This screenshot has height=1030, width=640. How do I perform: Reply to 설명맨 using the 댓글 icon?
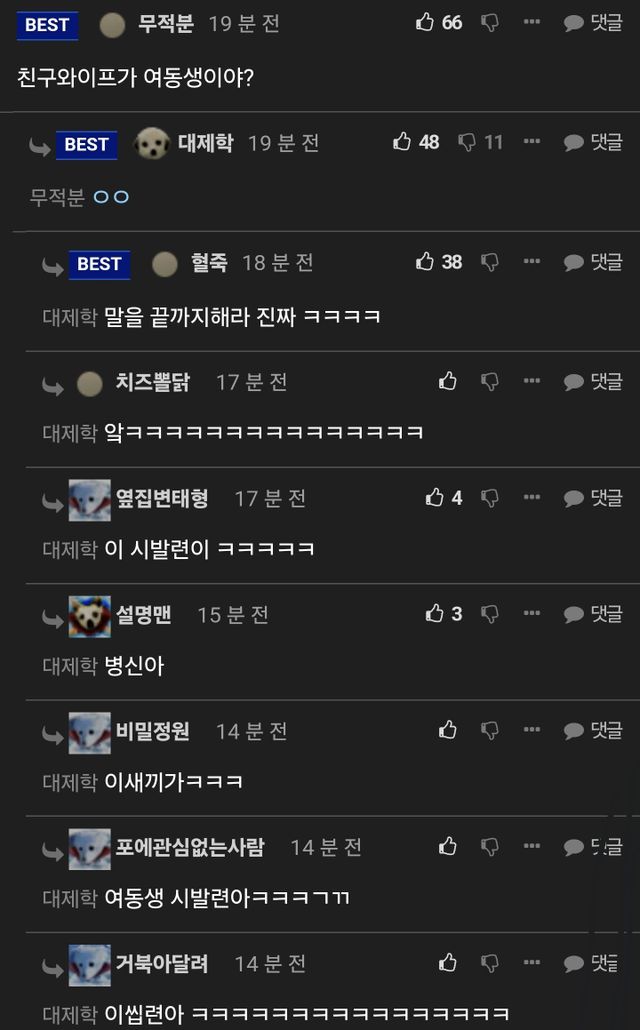[593, 614]
